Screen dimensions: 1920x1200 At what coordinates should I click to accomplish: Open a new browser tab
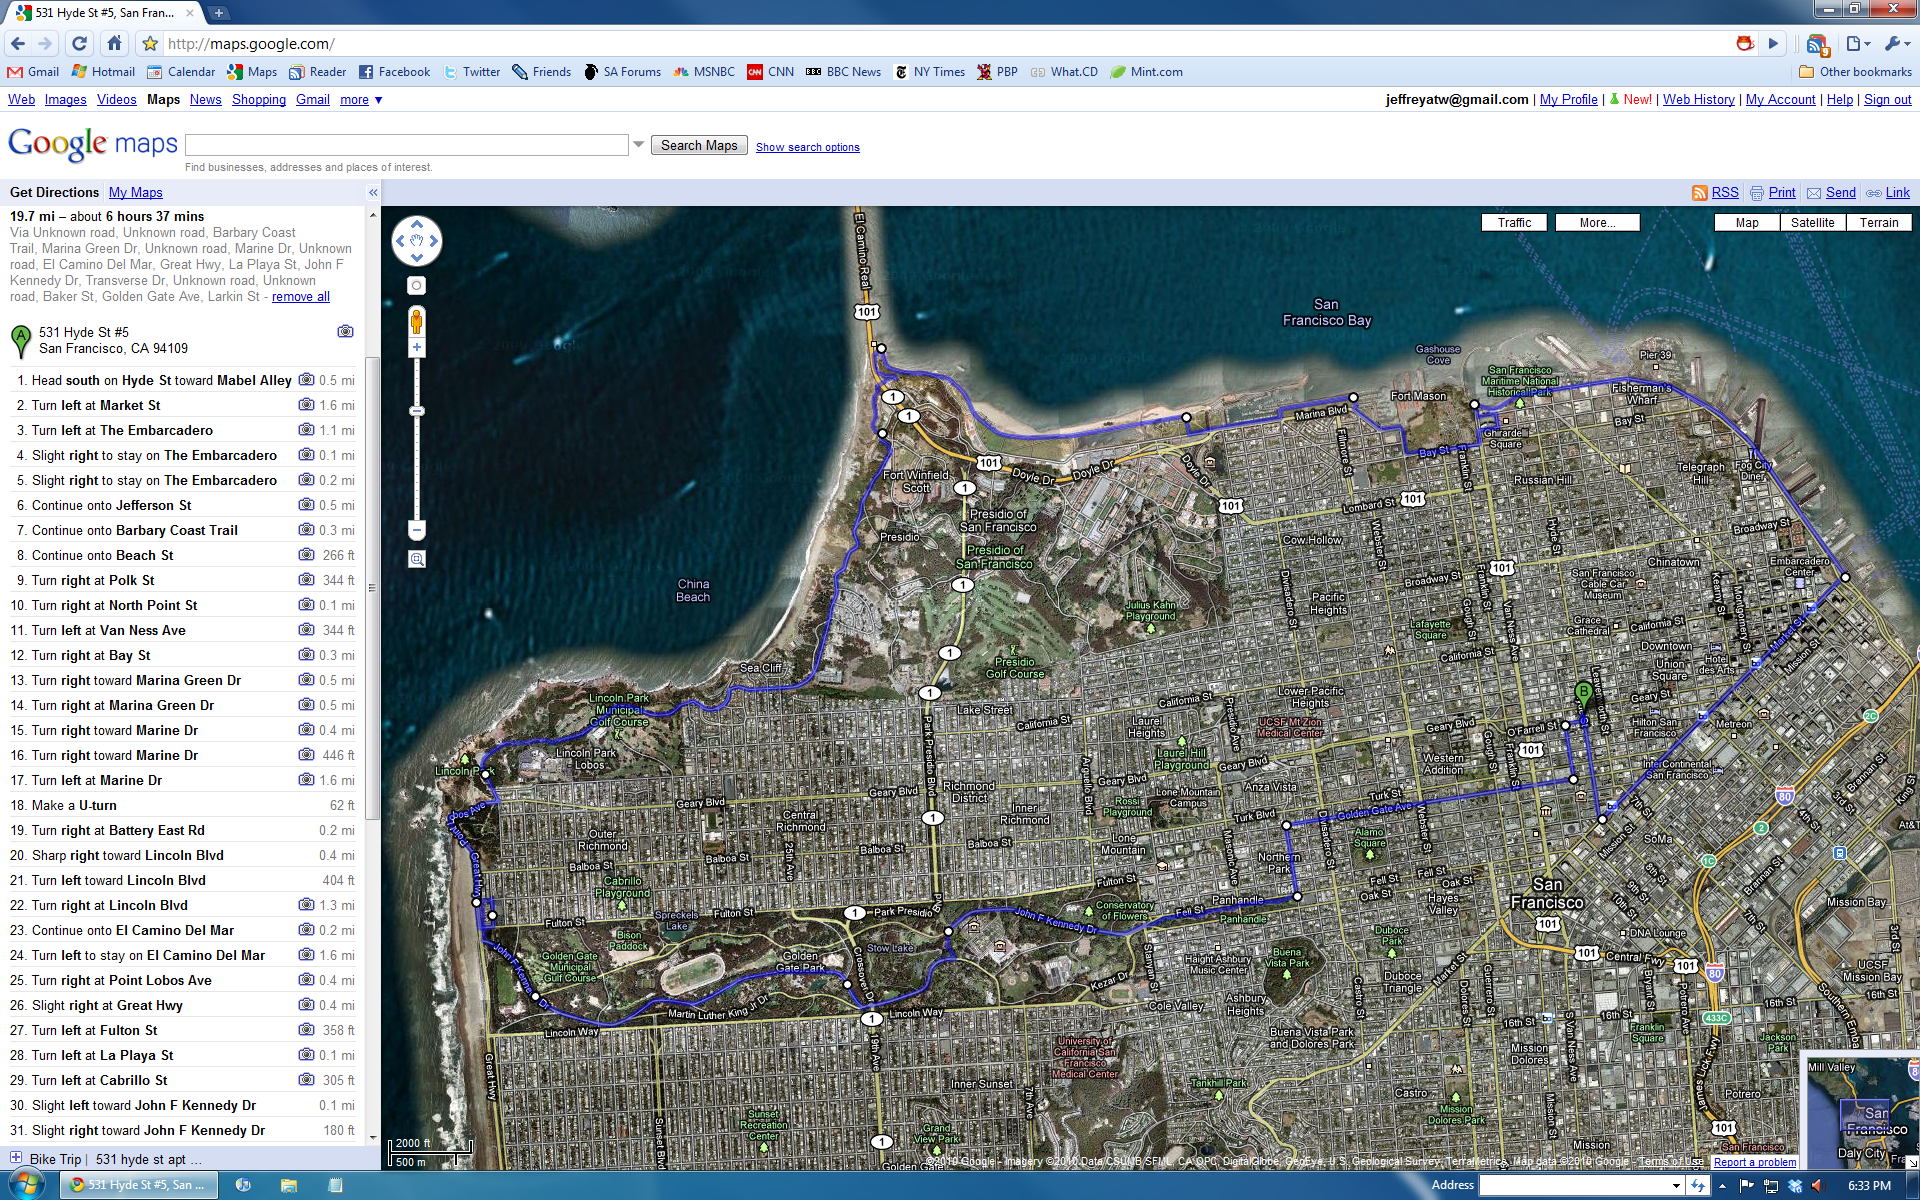click(218, 13)
